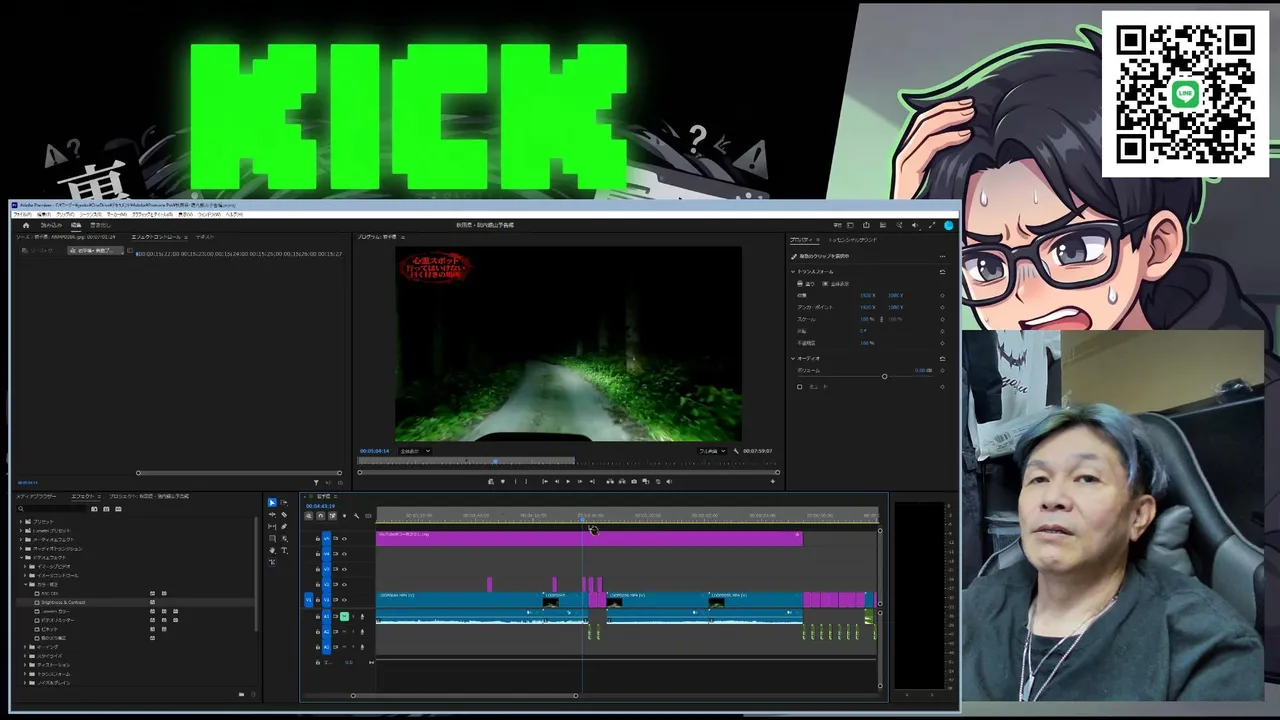Screen dimensions: 1280x720
Task: Click Add Marker icon in timeline header
Action: pos(344,516)
